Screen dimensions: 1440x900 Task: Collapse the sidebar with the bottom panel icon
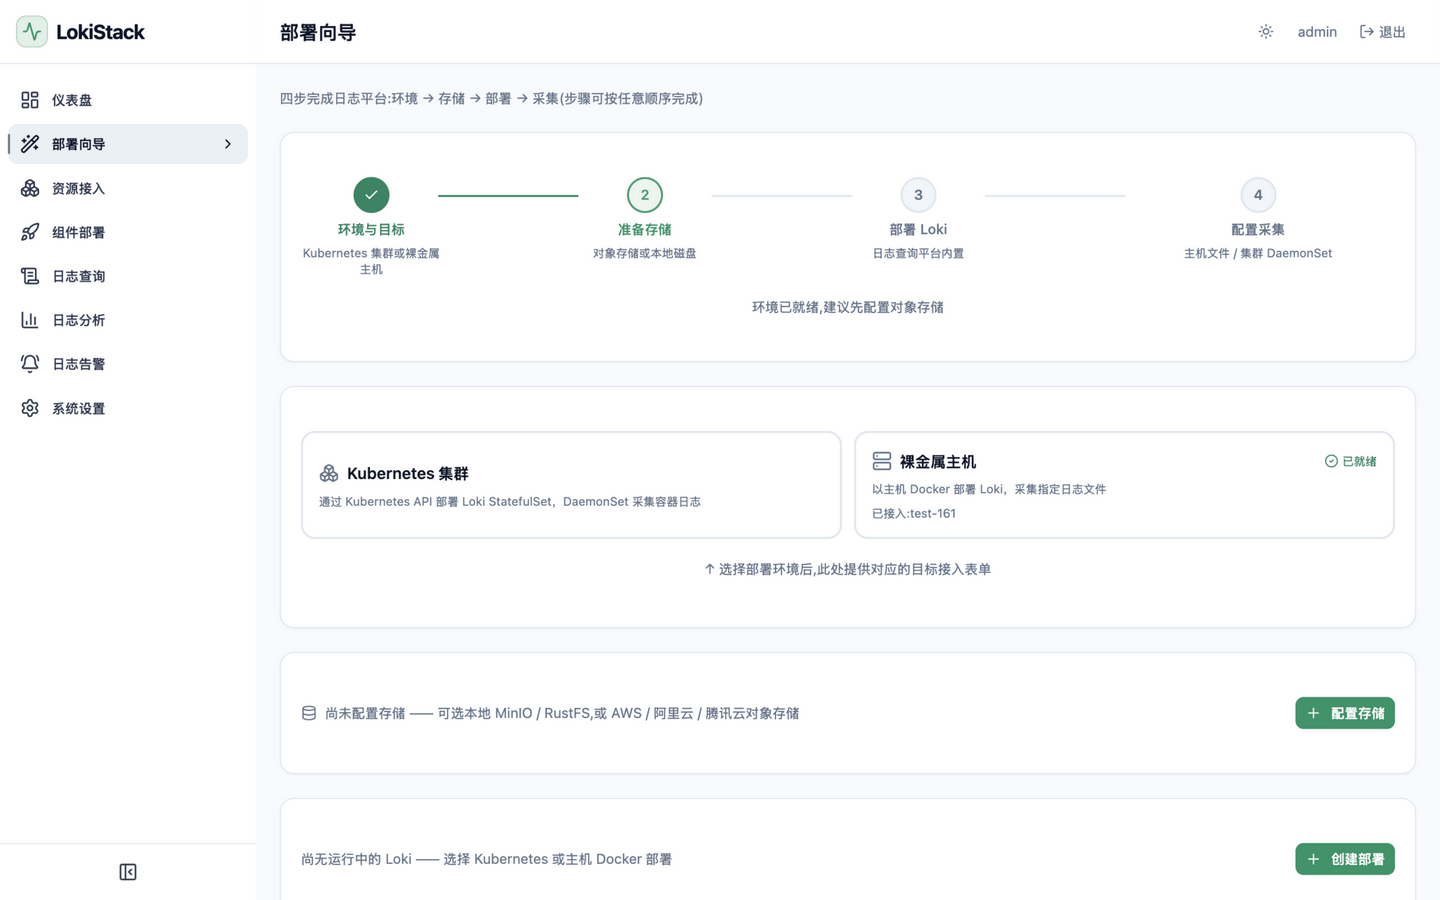(x=128, y=872)
